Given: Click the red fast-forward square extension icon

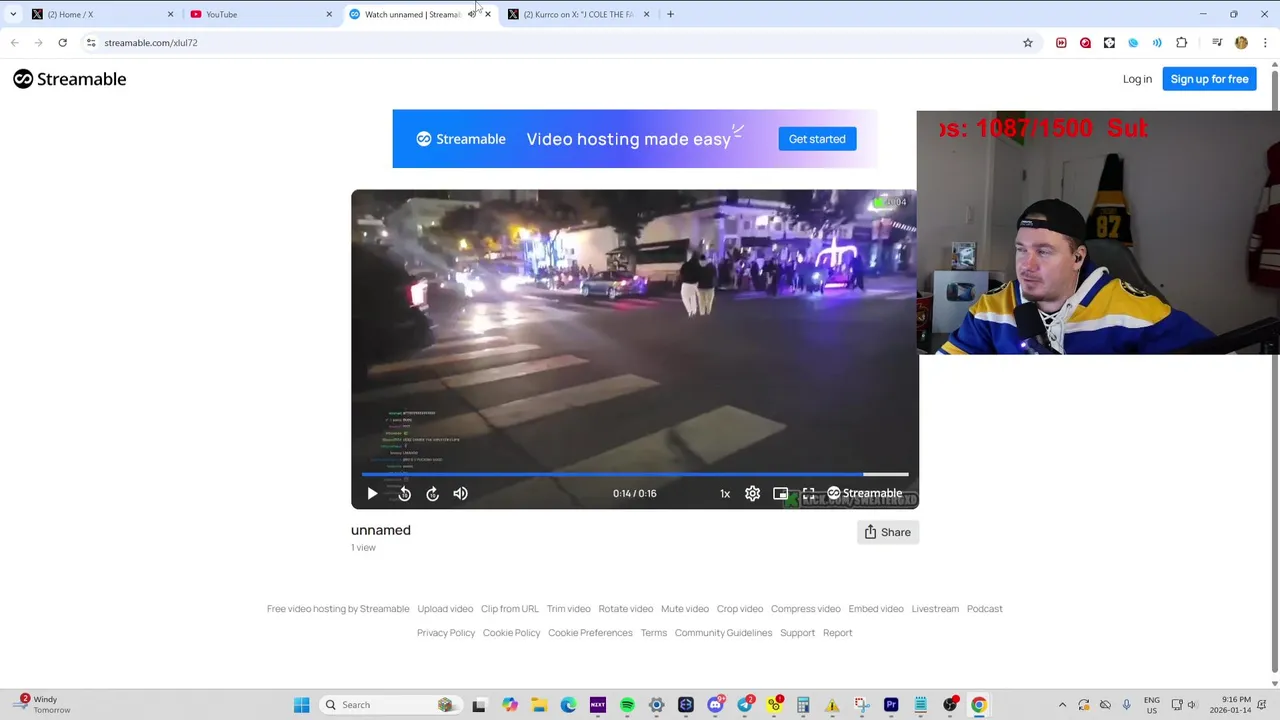Looking at the screenshot, I should click(1061, 43).
